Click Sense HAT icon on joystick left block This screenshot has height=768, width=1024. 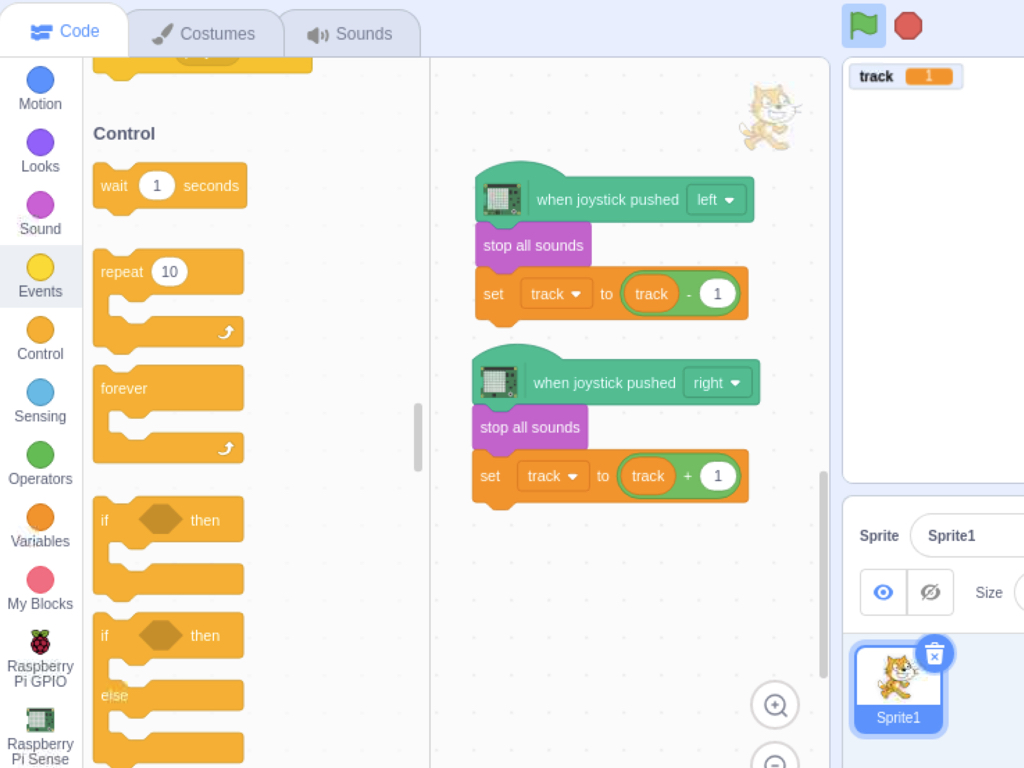tap(502, 199)
